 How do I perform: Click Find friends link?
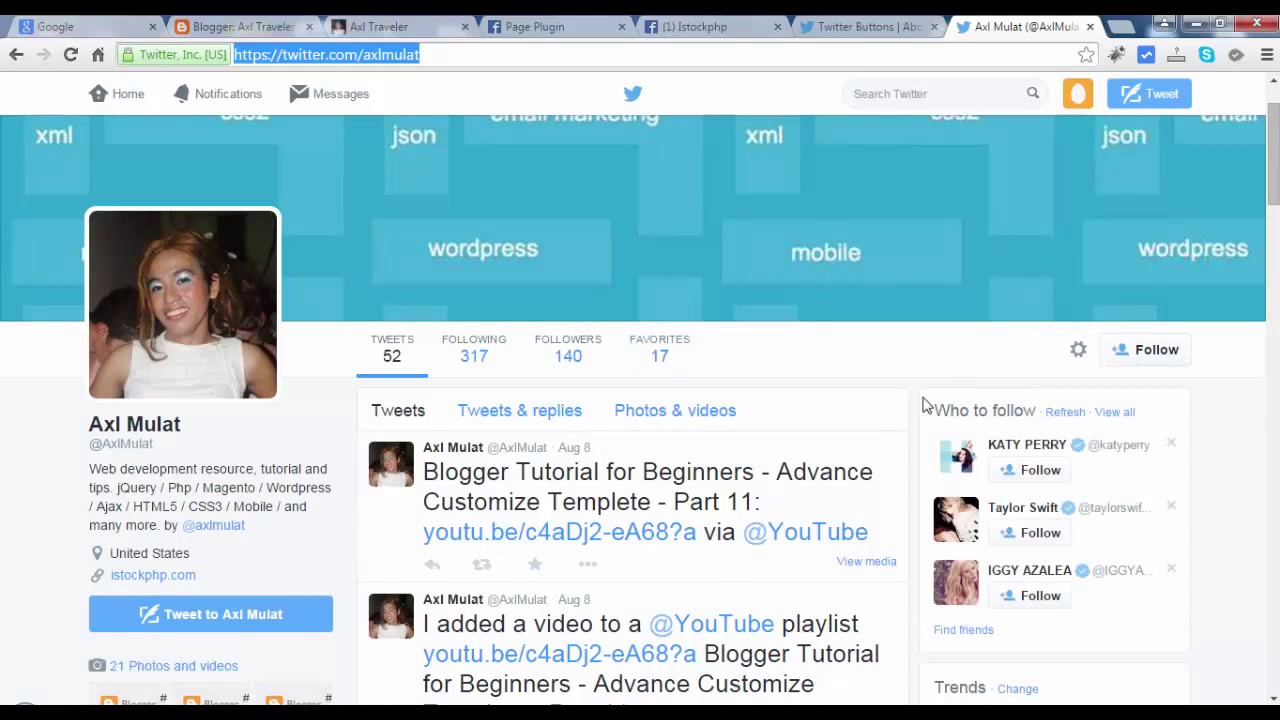(x=963, y=630)
